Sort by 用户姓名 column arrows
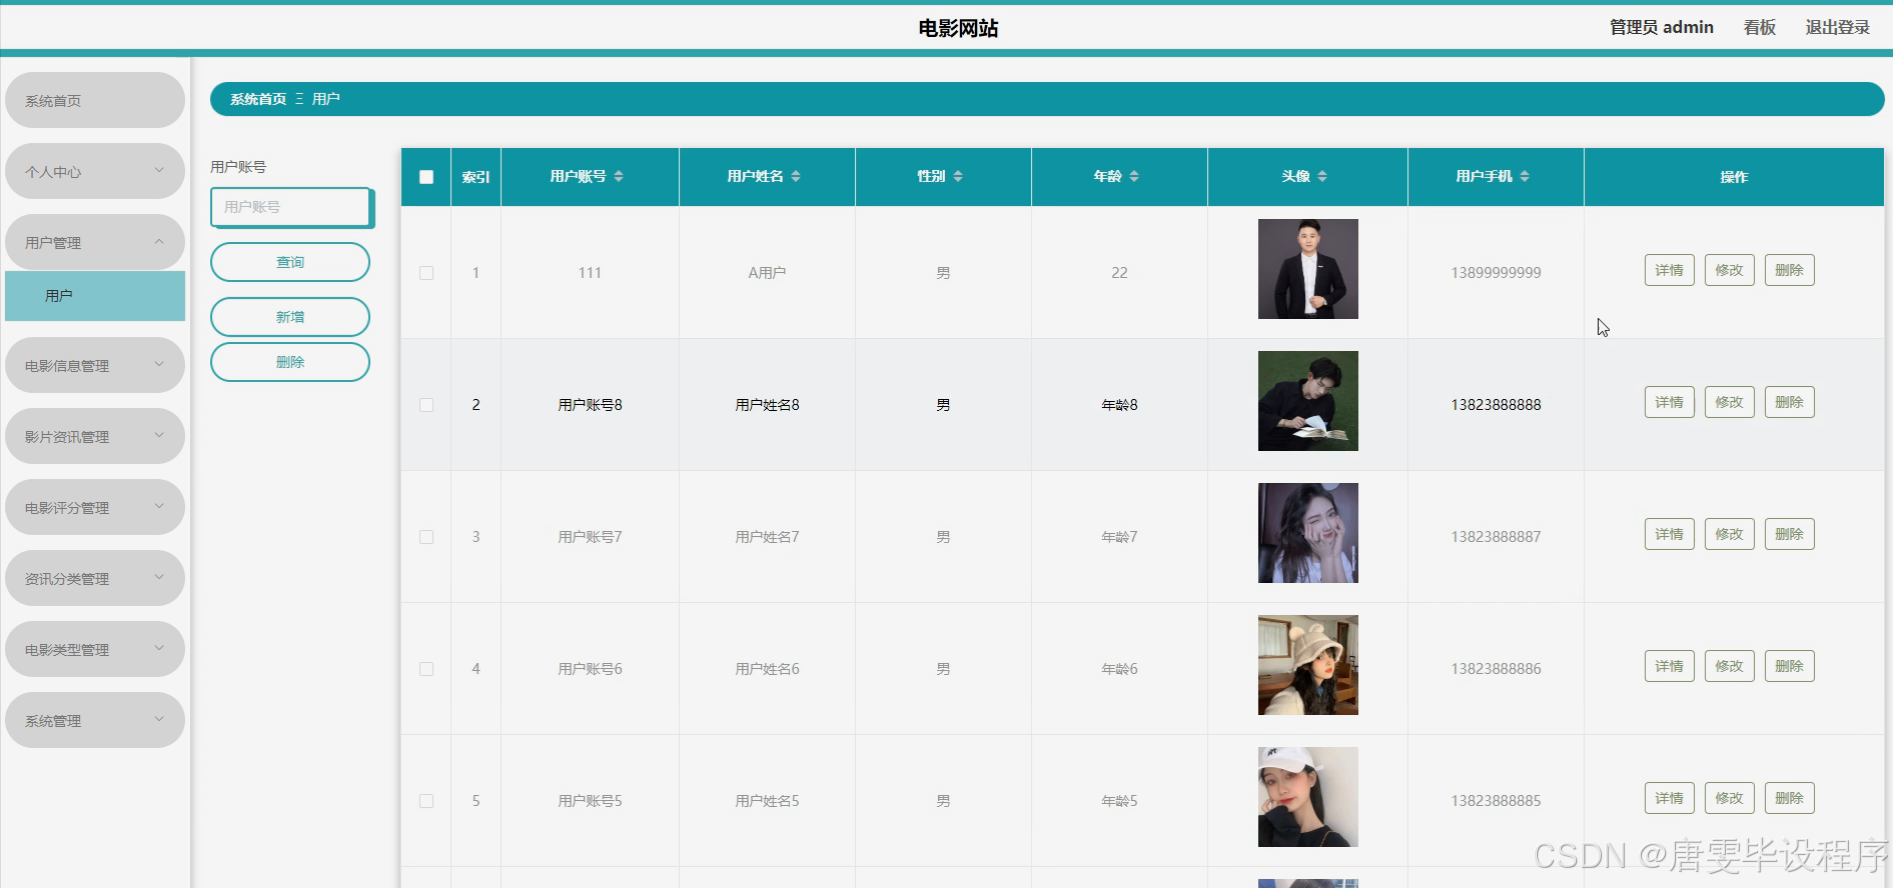Screen dimensions: 1893x888 (x=796, y=176)
